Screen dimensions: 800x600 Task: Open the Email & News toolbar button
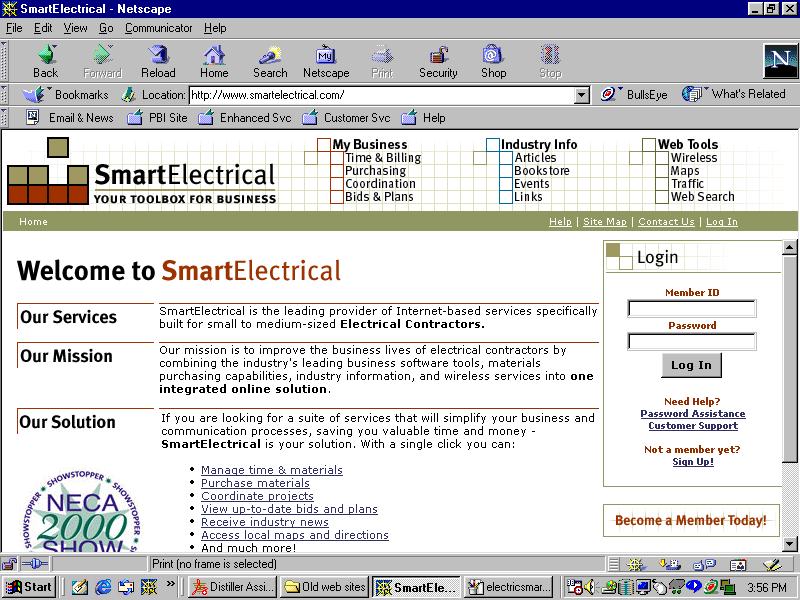pos(70,118)
